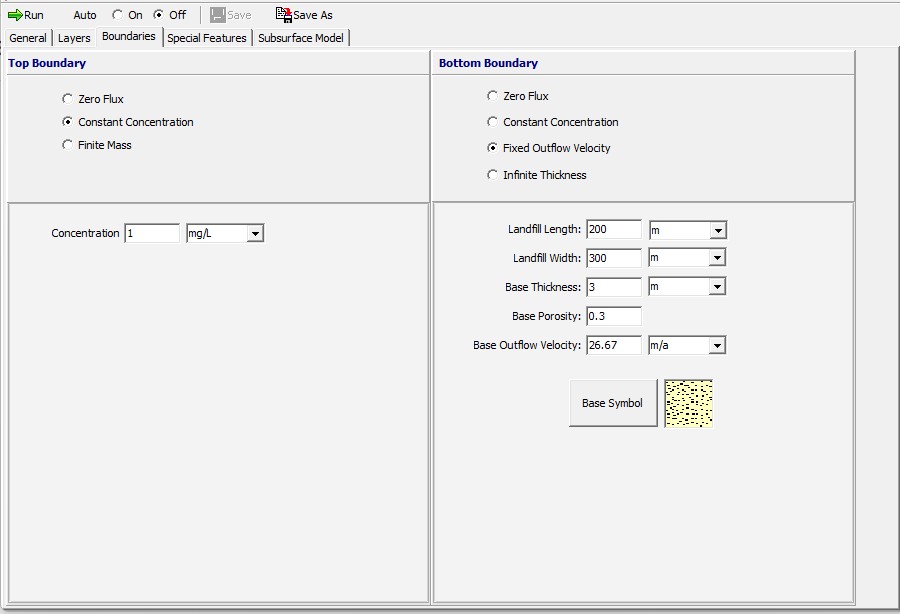Screen dimensions: 900x614
Task: Choose Finite Mass top boundary option
Action: (68, 145)
